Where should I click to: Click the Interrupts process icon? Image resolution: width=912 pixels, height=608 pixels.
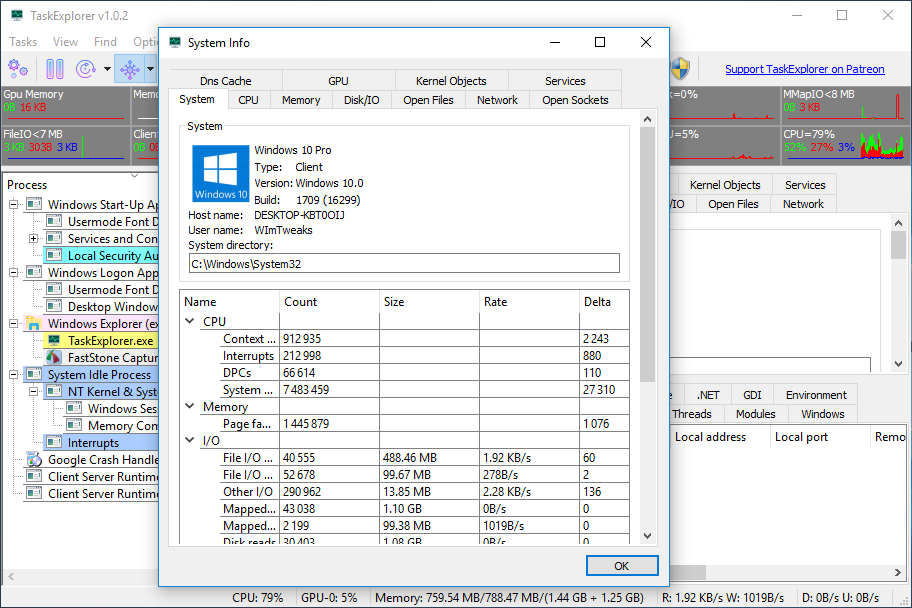(54, 442)
